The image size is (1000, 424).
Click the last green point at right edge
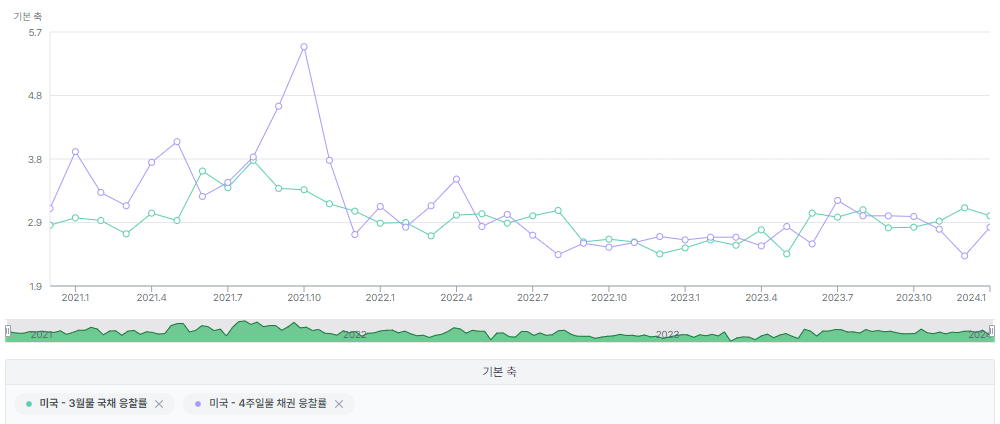[x=989, y=216]
